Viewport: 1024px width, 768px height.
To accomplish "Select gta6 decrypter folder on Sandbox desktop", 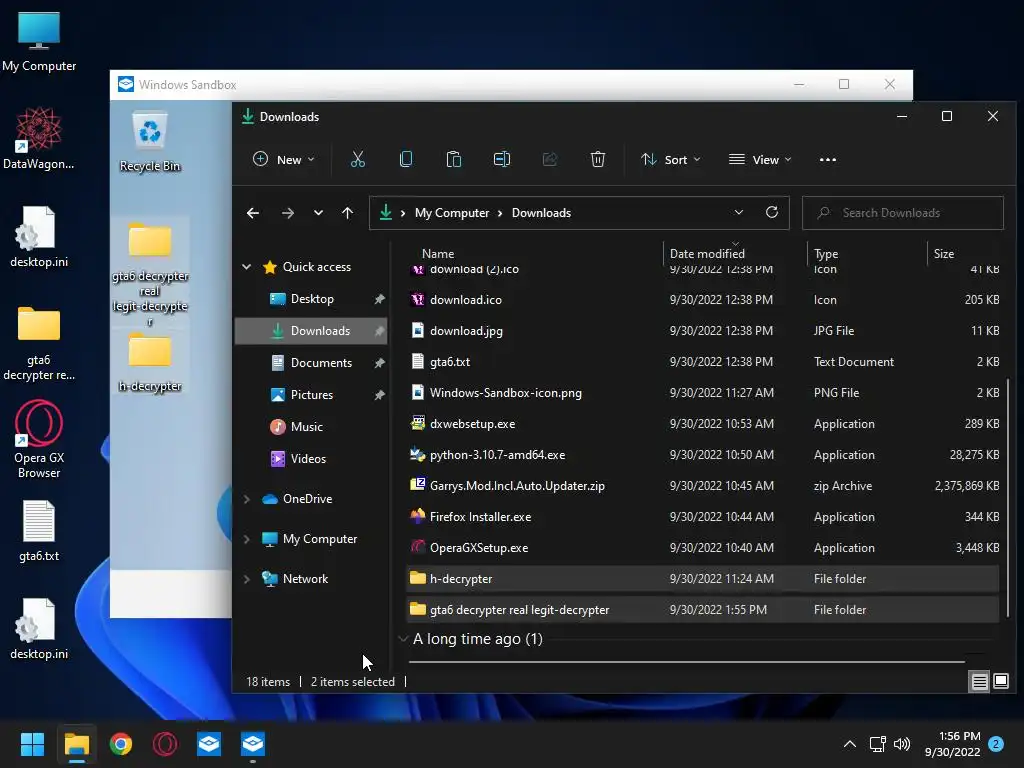I will click(x=150, y=273).
